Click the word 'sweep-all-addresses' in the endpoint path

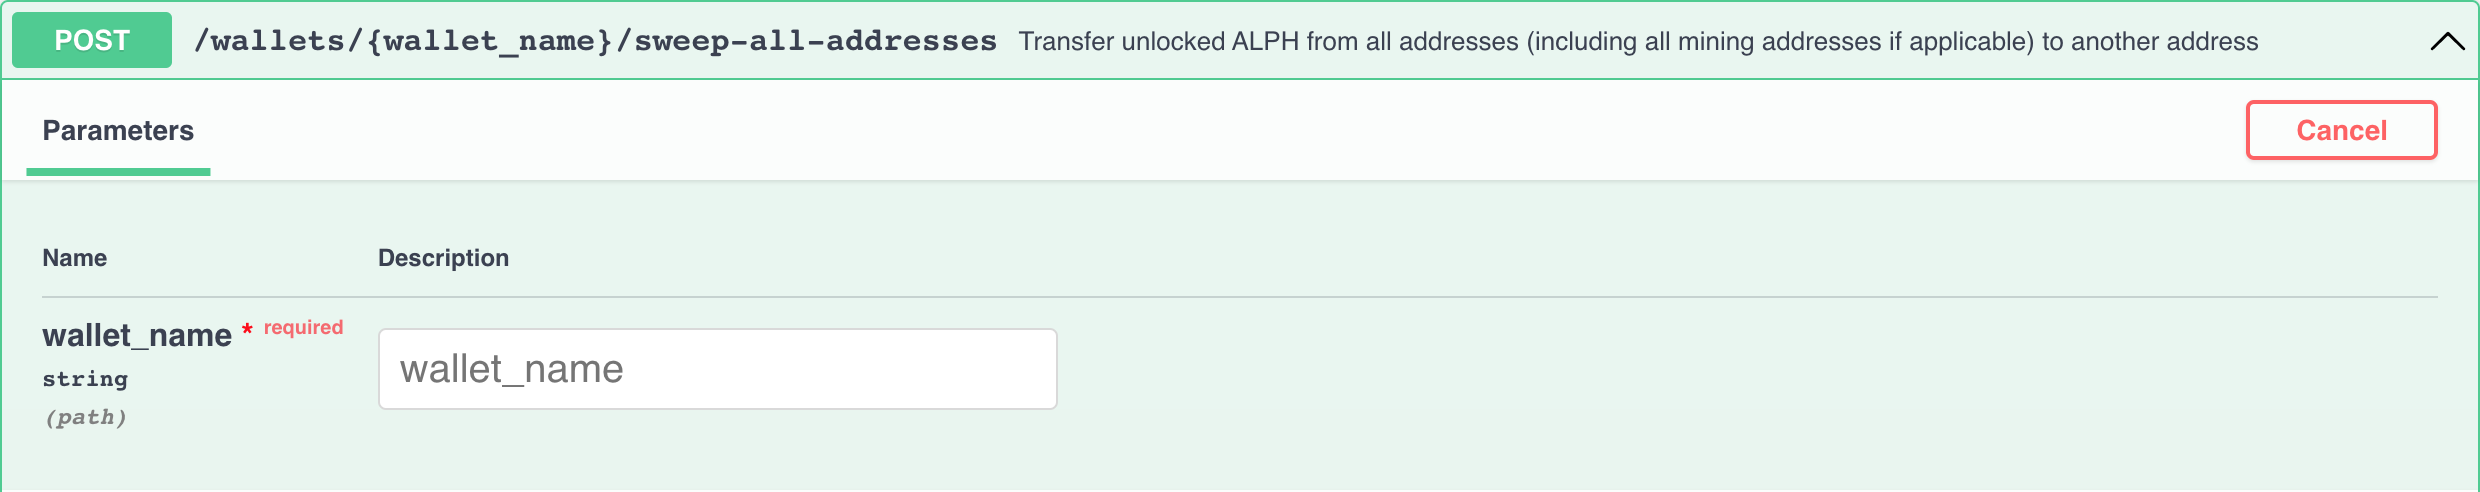(815, 41)
